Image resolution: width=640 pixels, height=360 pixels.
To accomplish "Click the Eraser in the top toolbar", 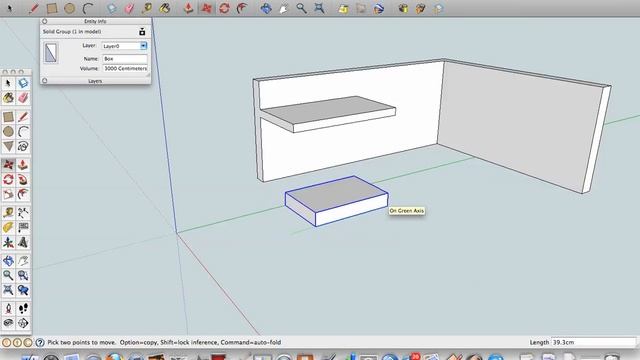I will coord(129,8).
